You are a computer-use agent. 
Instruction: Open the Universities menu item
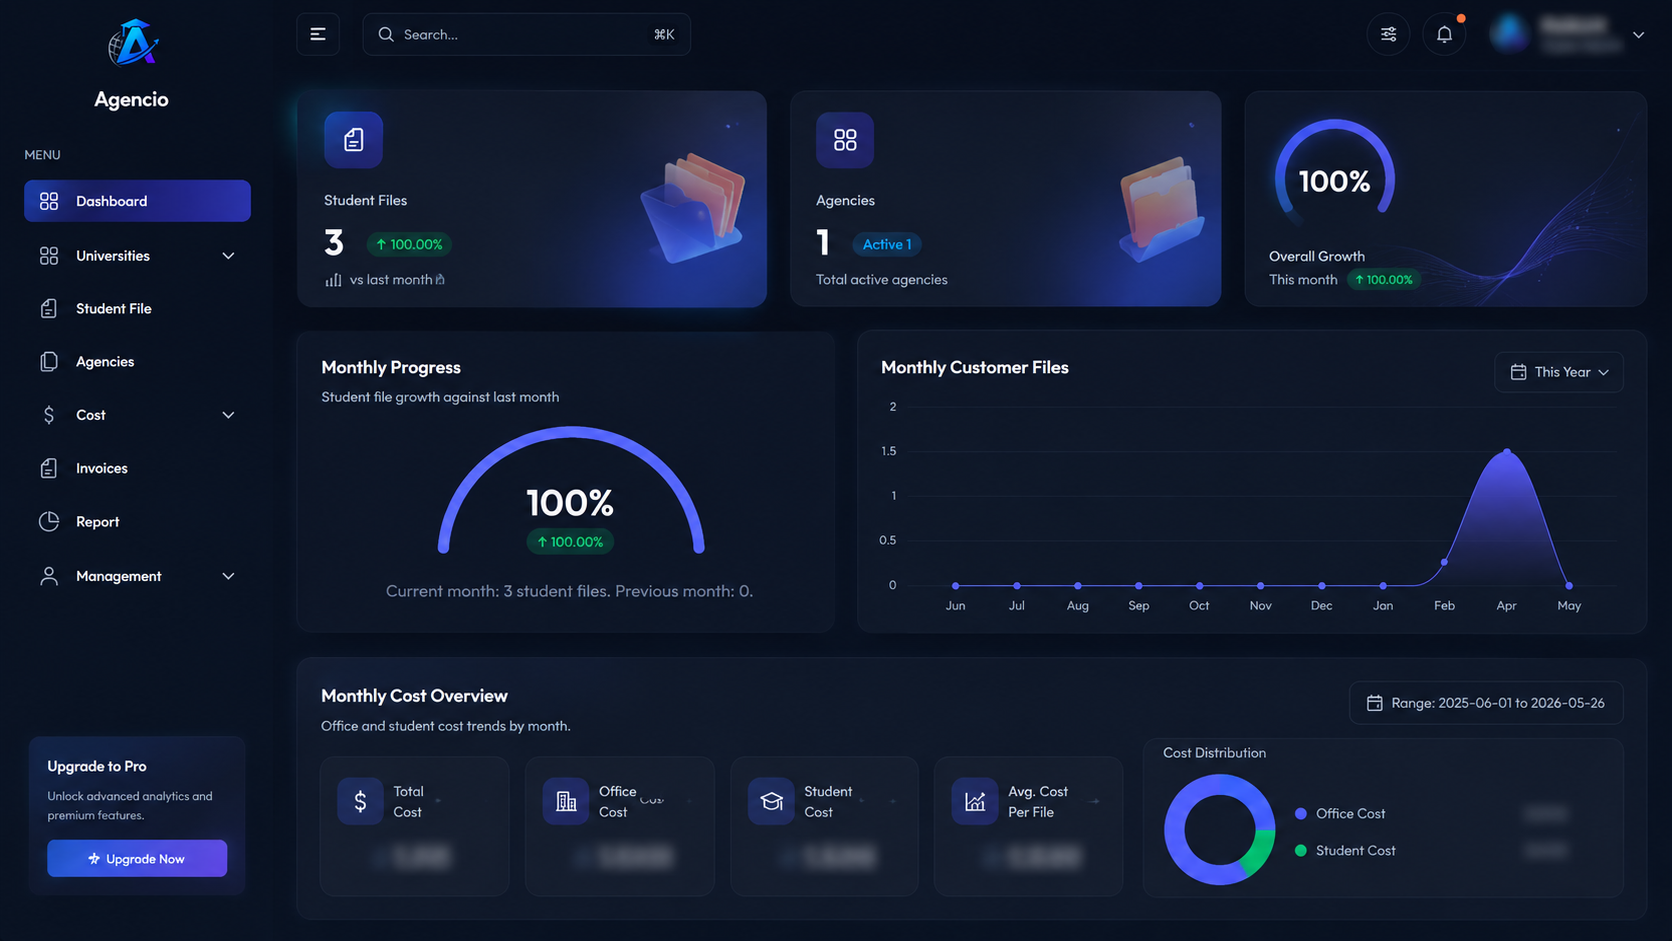[x=137, y=256]
